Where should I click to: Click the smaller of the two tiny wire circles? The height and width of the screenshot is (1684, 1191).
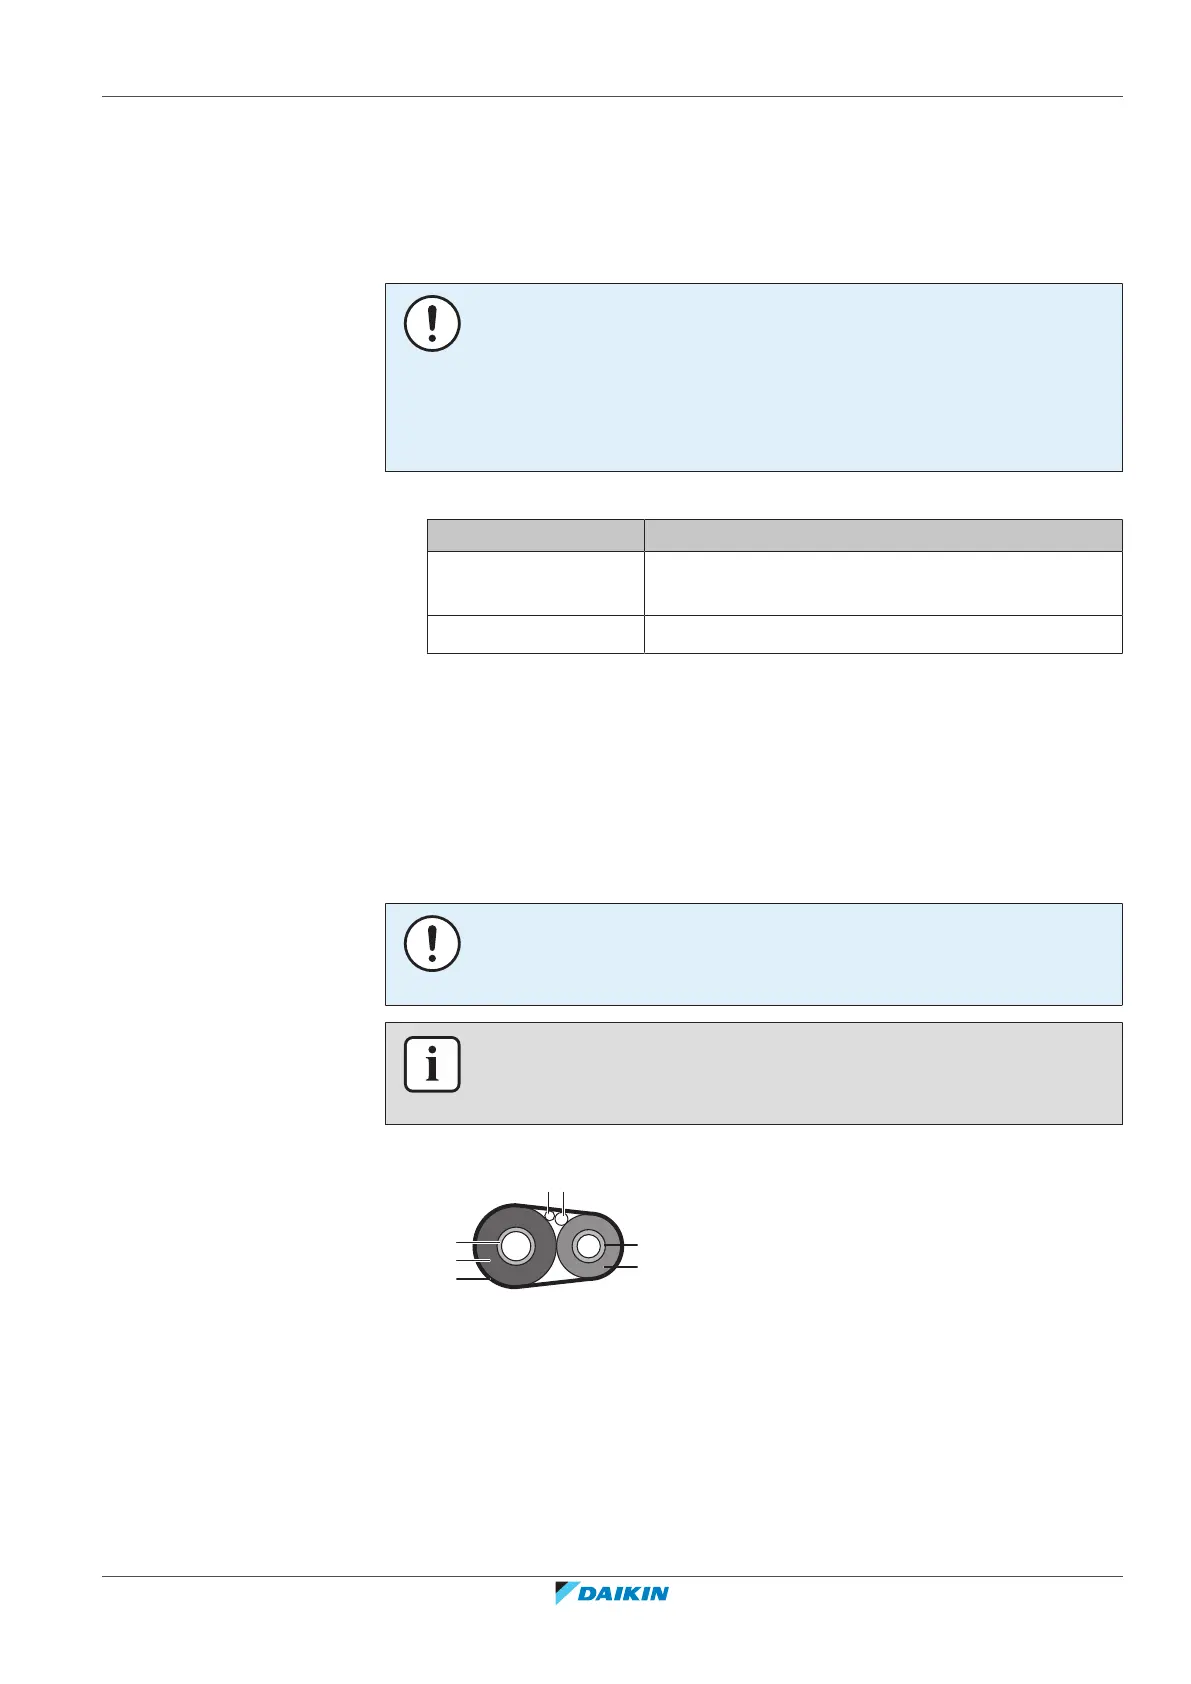click(549, 1215)
